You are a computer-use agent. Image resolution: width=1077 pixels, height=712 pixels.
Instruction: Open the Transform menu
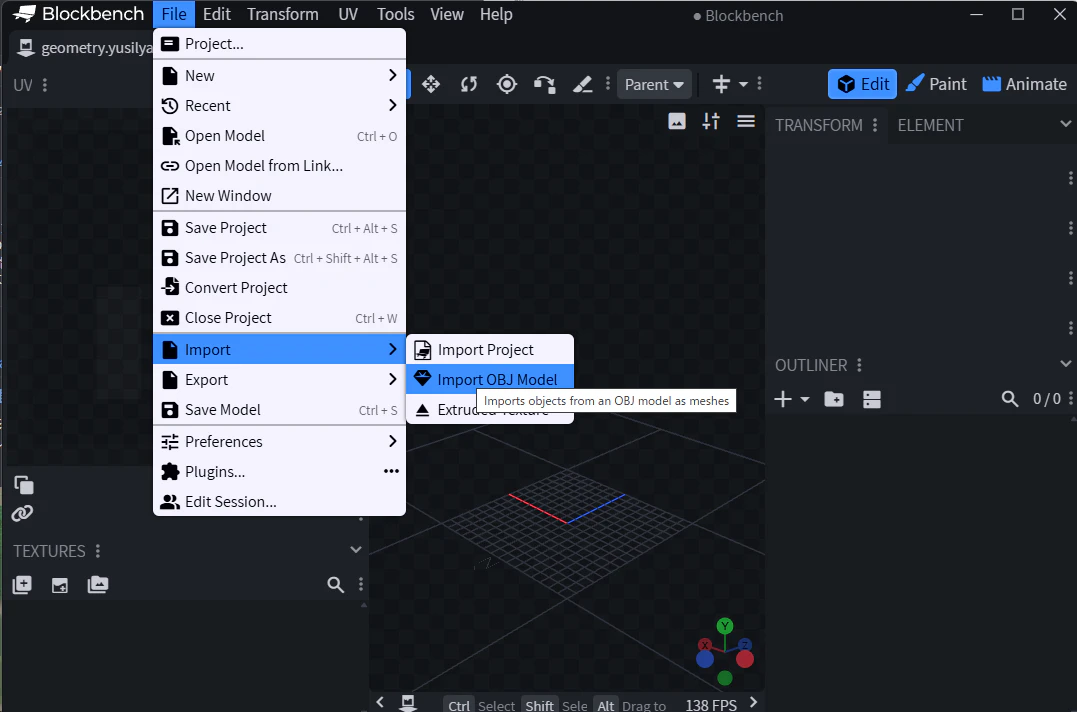coord(282,14)
